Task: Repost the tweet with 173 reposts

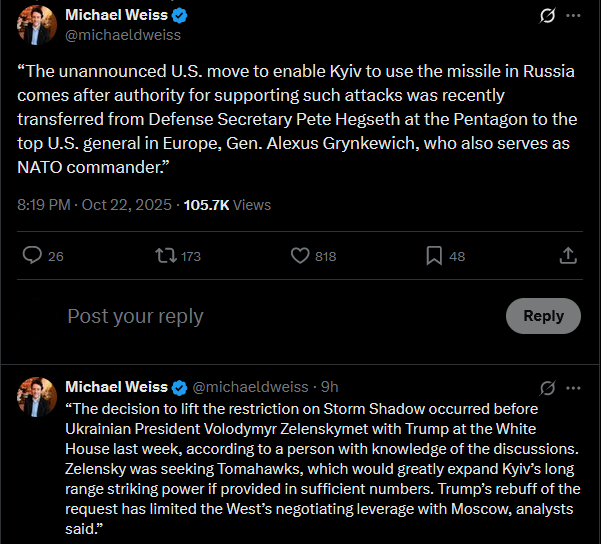Action: 166,255
